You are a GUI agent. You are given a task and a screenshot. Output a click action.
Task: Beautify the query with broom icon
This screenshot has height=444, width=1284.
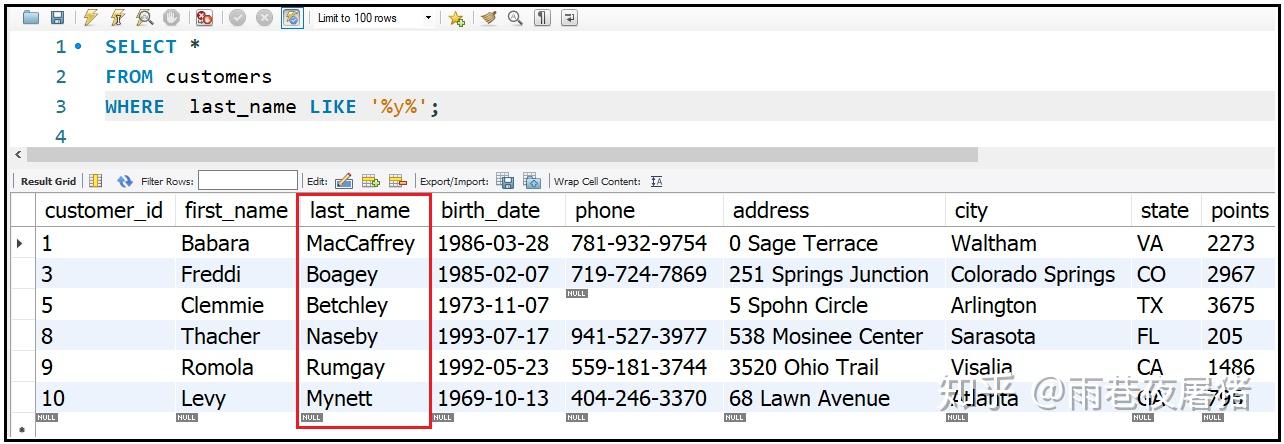pyautogui.click(x=488, y=18)
